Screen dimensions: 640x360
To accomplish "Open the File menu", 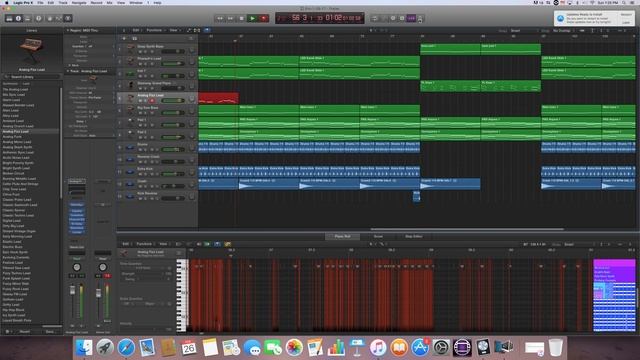I will 40,3.
